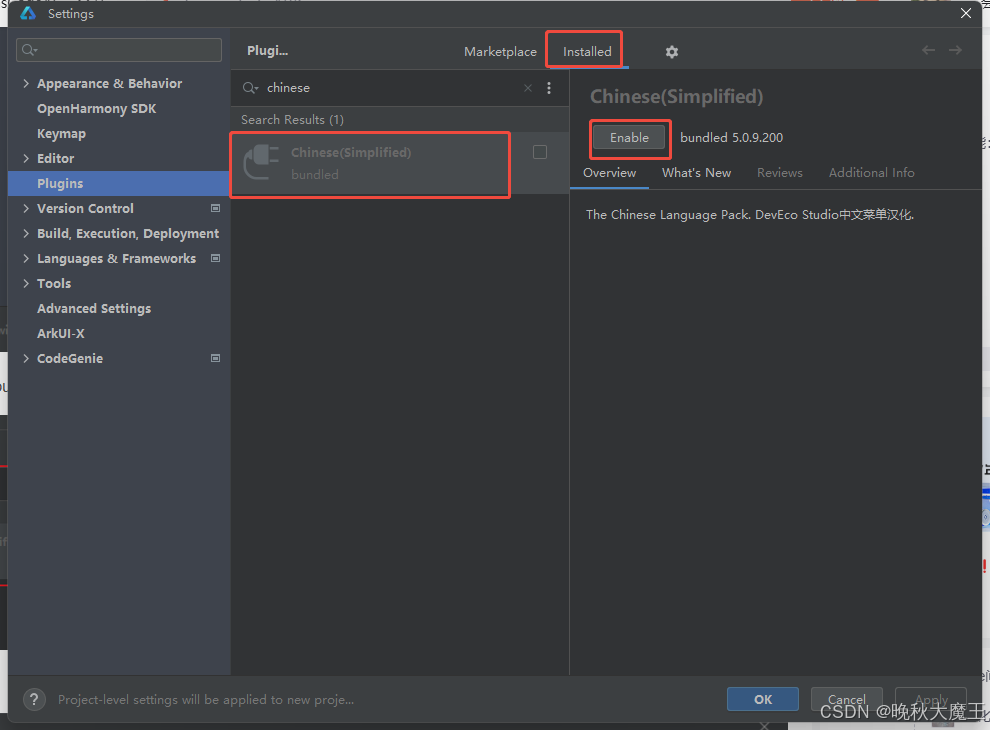990x730 pixels.
Task: Expand Languages & Frameworks section
Action: click(x=26, y=258)
